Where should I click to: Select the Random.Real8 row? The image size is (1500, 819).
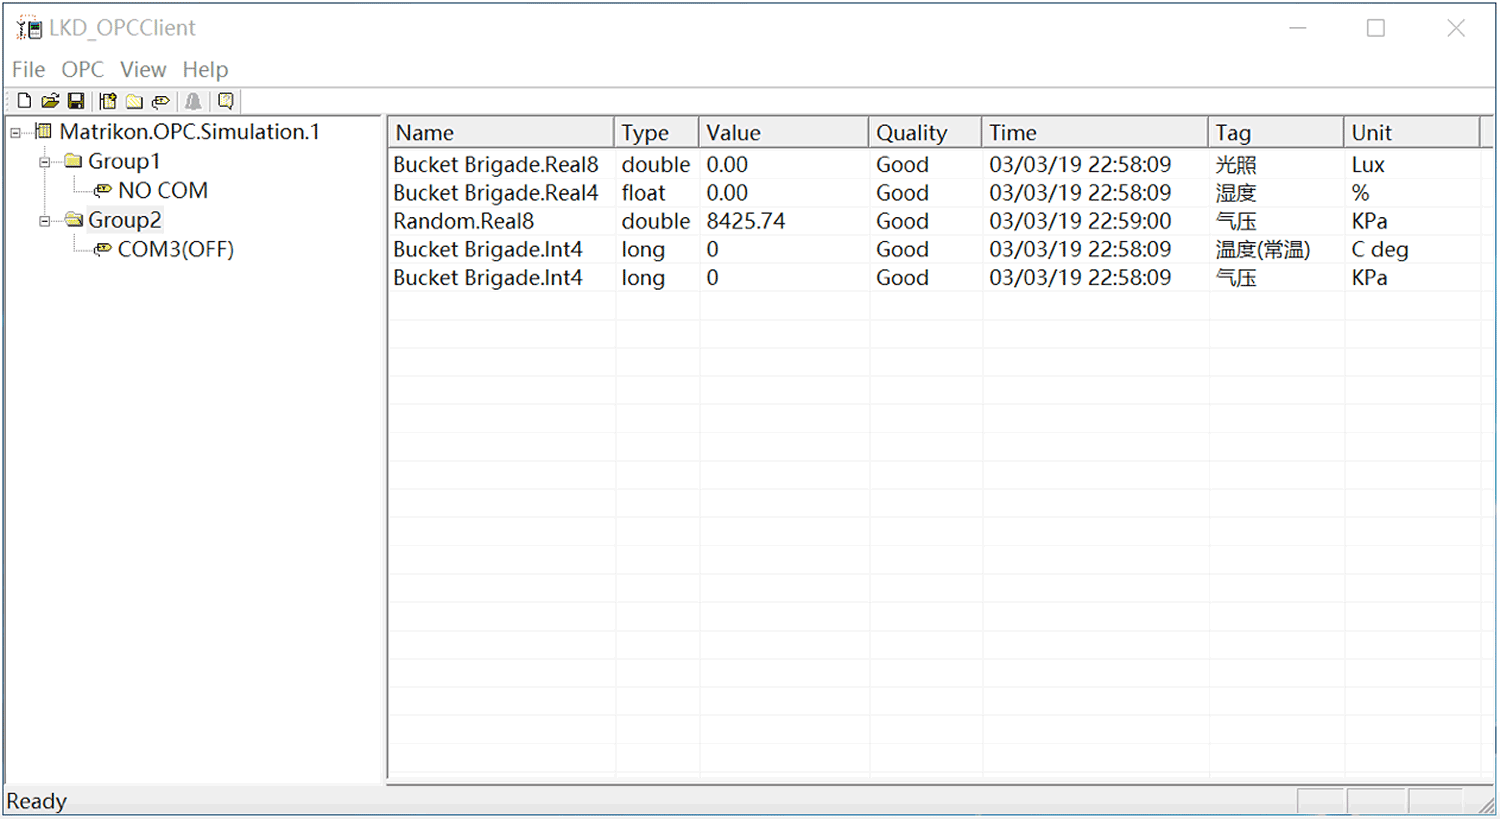pyautogui.click(x=935, y=221)
